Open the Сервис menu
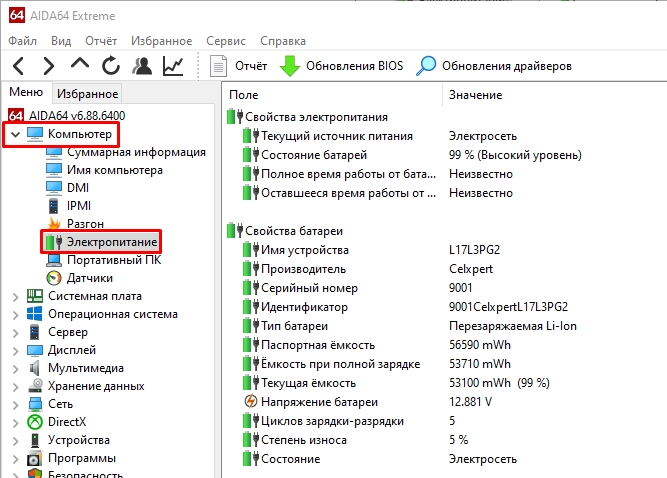The width and height of the screenshot is (667, 478). (x=226, y=41)
